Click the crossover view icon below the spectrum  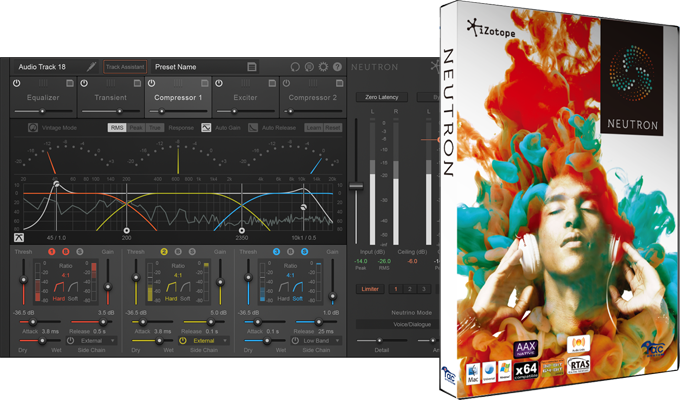19,237
